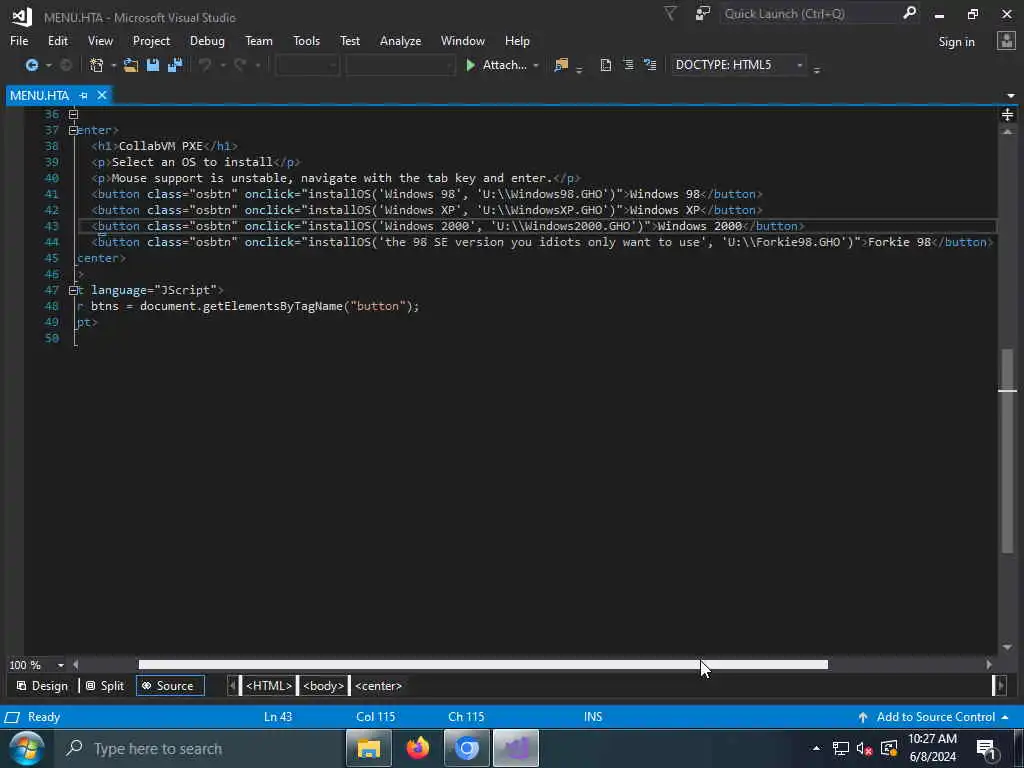Click the horizontal scrollbar thumb
The width and height of the screenshot is (1024, 768).
483,665
